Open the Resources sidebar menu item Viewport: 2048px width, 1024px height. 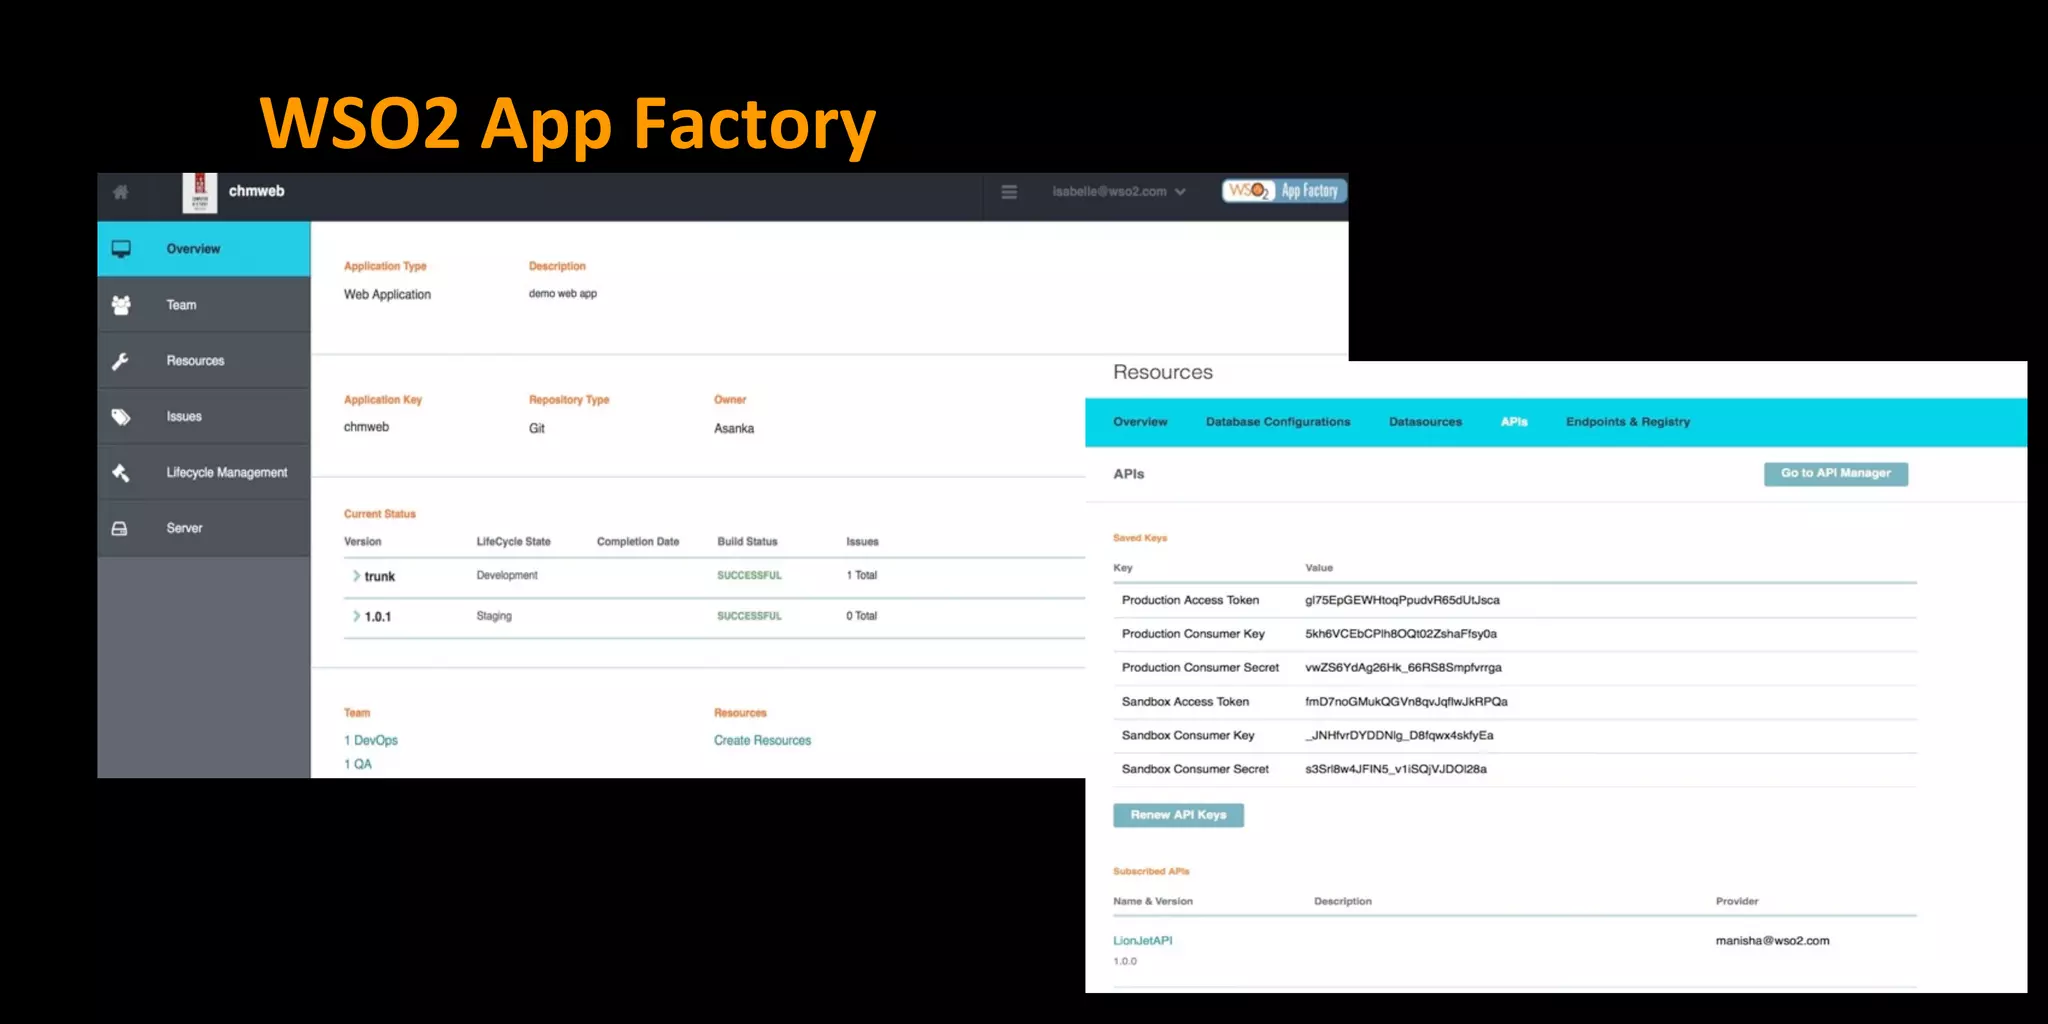click(x=204, y=361)
